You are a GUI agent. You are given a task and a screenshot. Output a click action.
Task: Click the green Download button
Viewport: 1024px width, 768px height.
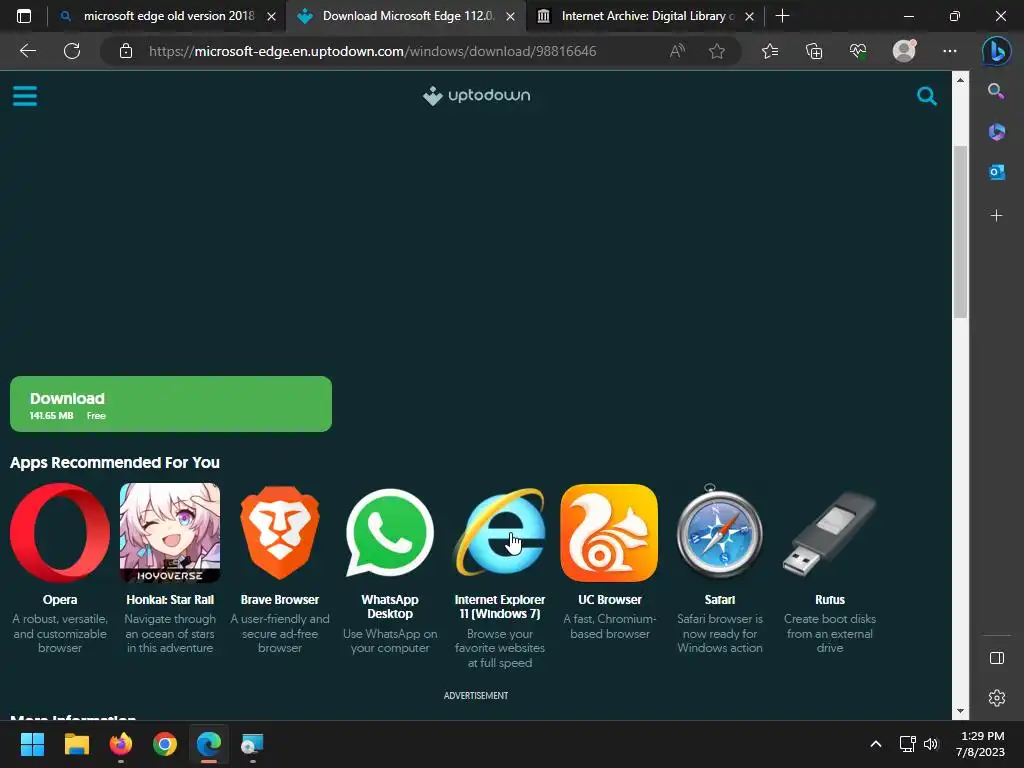click(x=170, y=404)
